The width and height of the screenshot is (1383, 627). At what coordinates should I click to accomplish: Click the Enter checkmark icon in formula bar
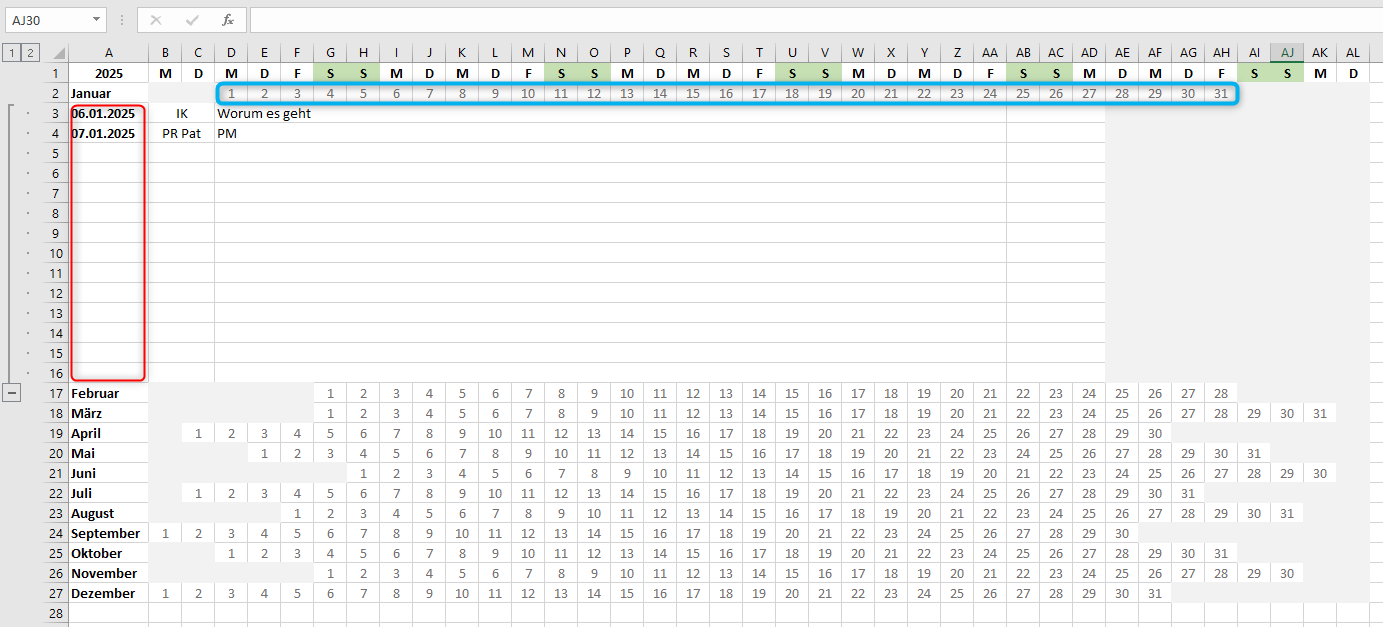coord(192,20)
